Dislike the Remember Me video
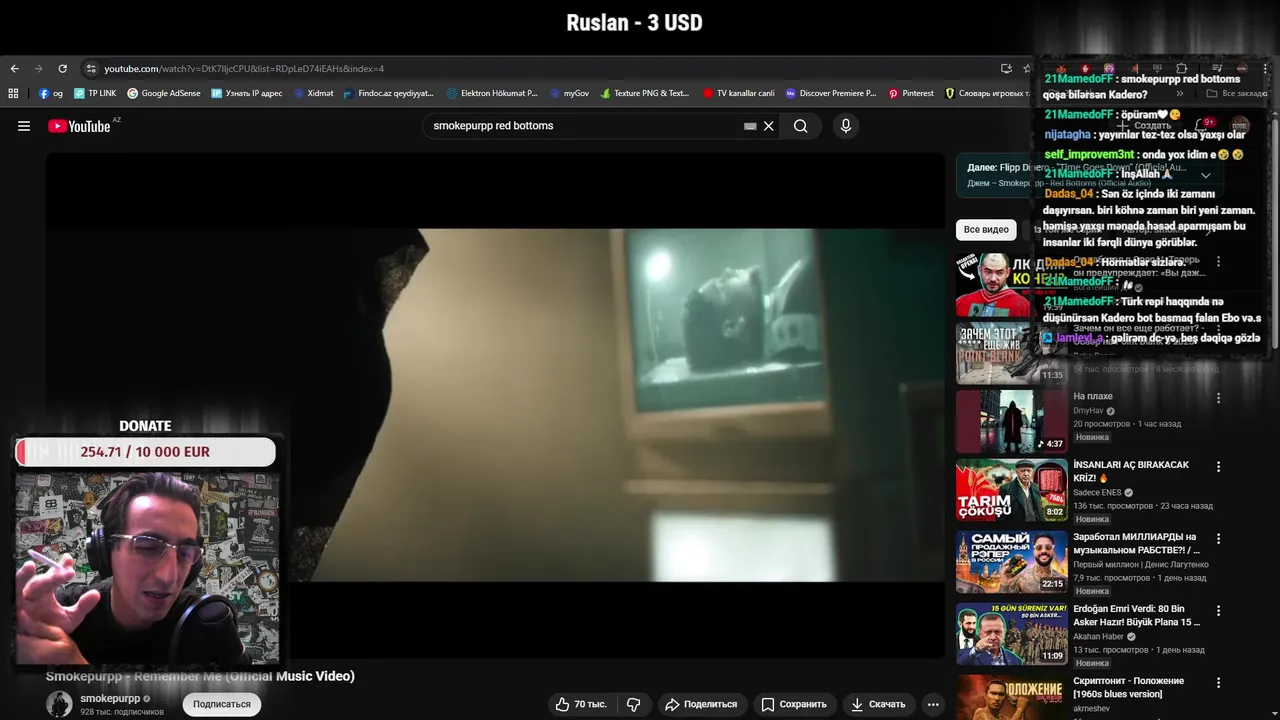The image size is (1280, 720). point(634,704)
